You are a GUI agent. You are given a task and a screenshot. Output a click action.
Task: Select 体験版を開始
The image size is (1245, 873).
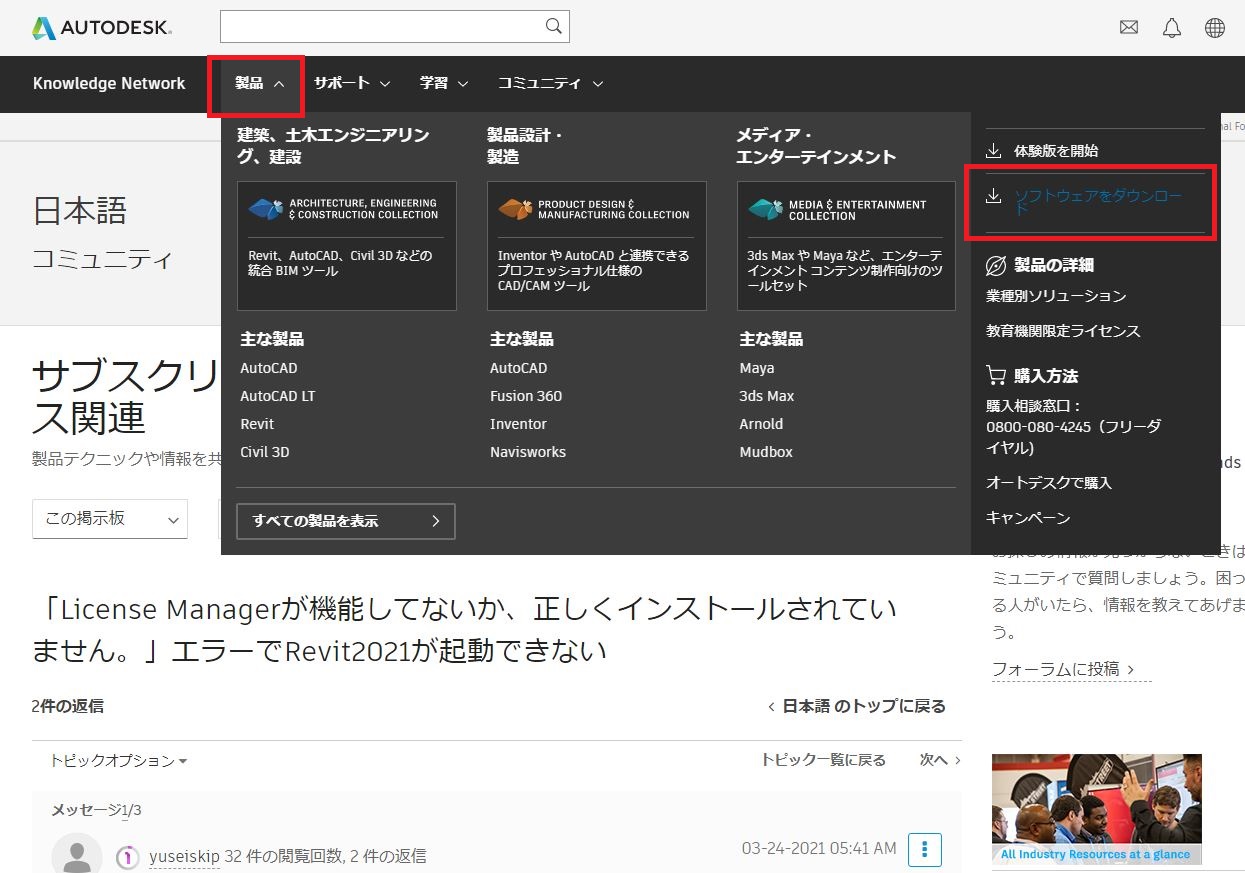tap(1056, 150)
